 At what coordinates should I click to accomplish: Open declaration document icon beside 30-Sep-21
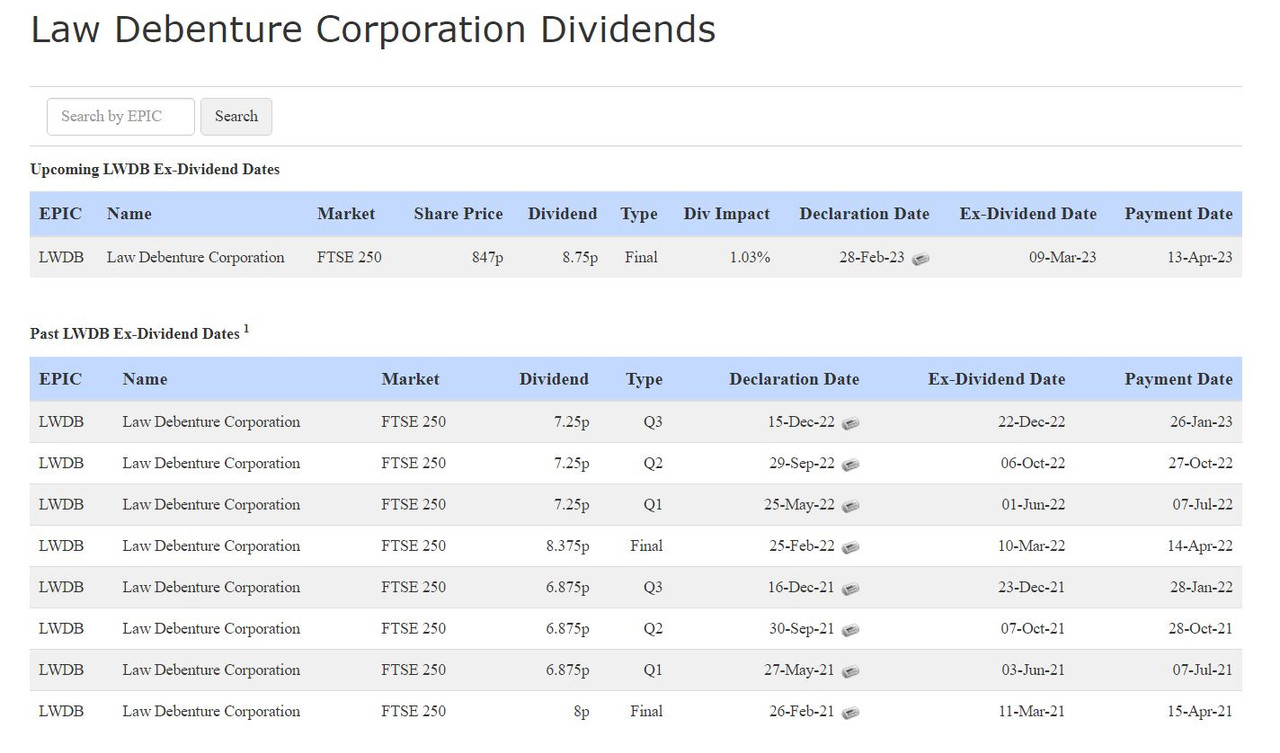click(850, 630)
